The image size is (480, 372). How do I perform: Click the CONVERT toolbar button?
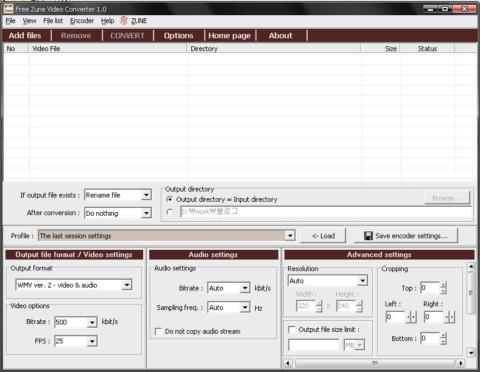click(x=127, y=36)
